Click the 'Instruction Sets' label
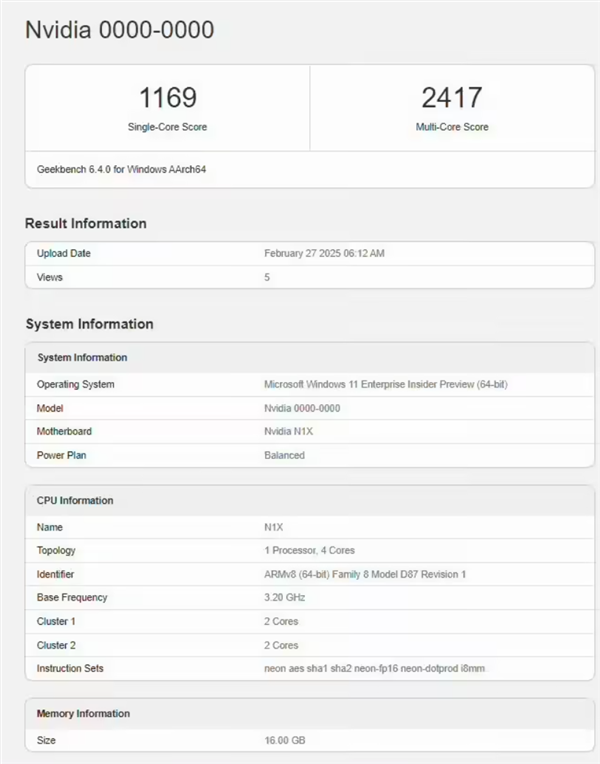 70,668
